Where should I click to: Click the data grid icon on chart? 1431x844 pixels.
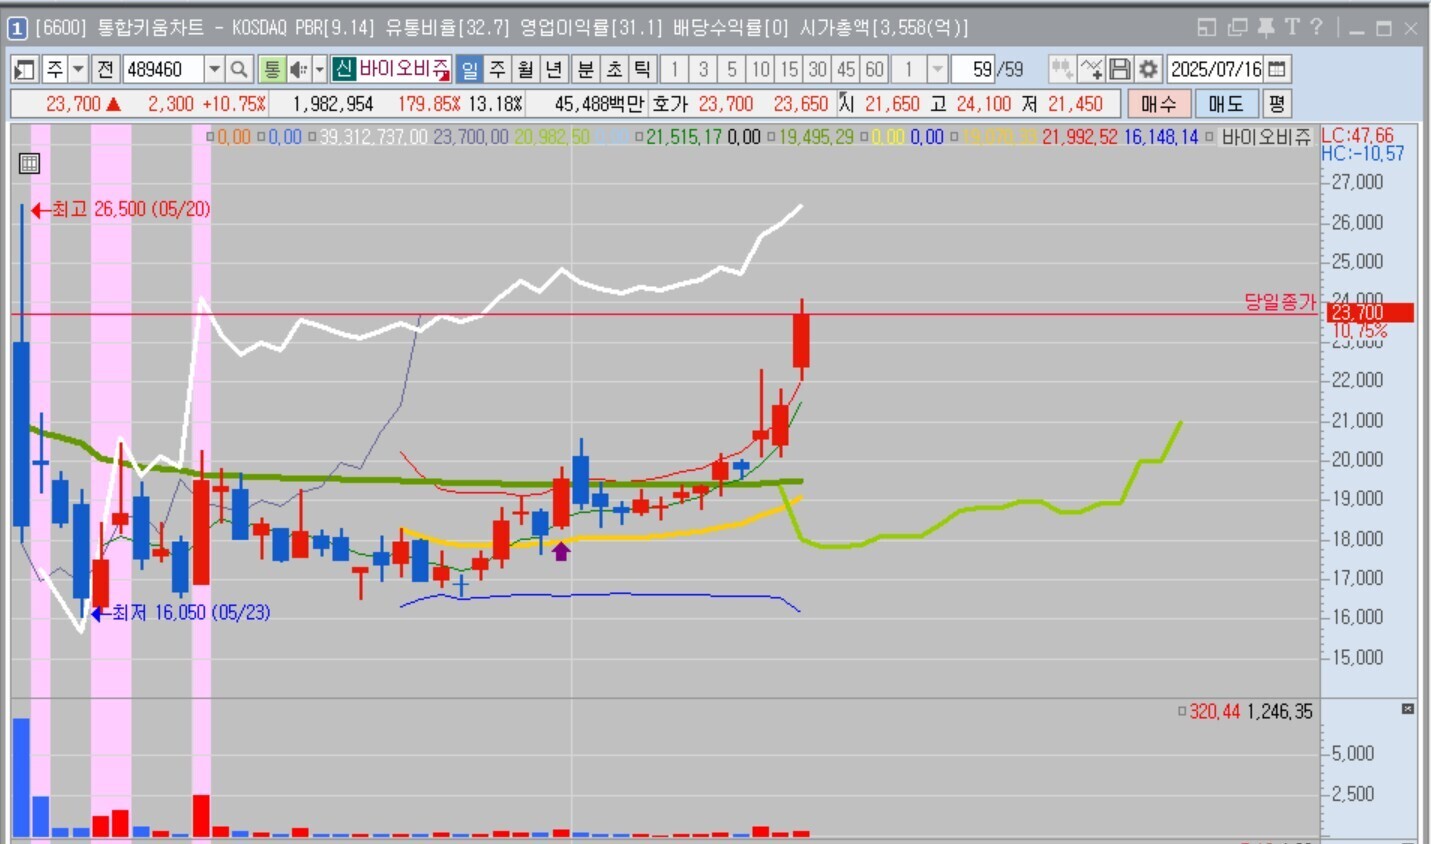pyautogui.click(x=29, y=163)
